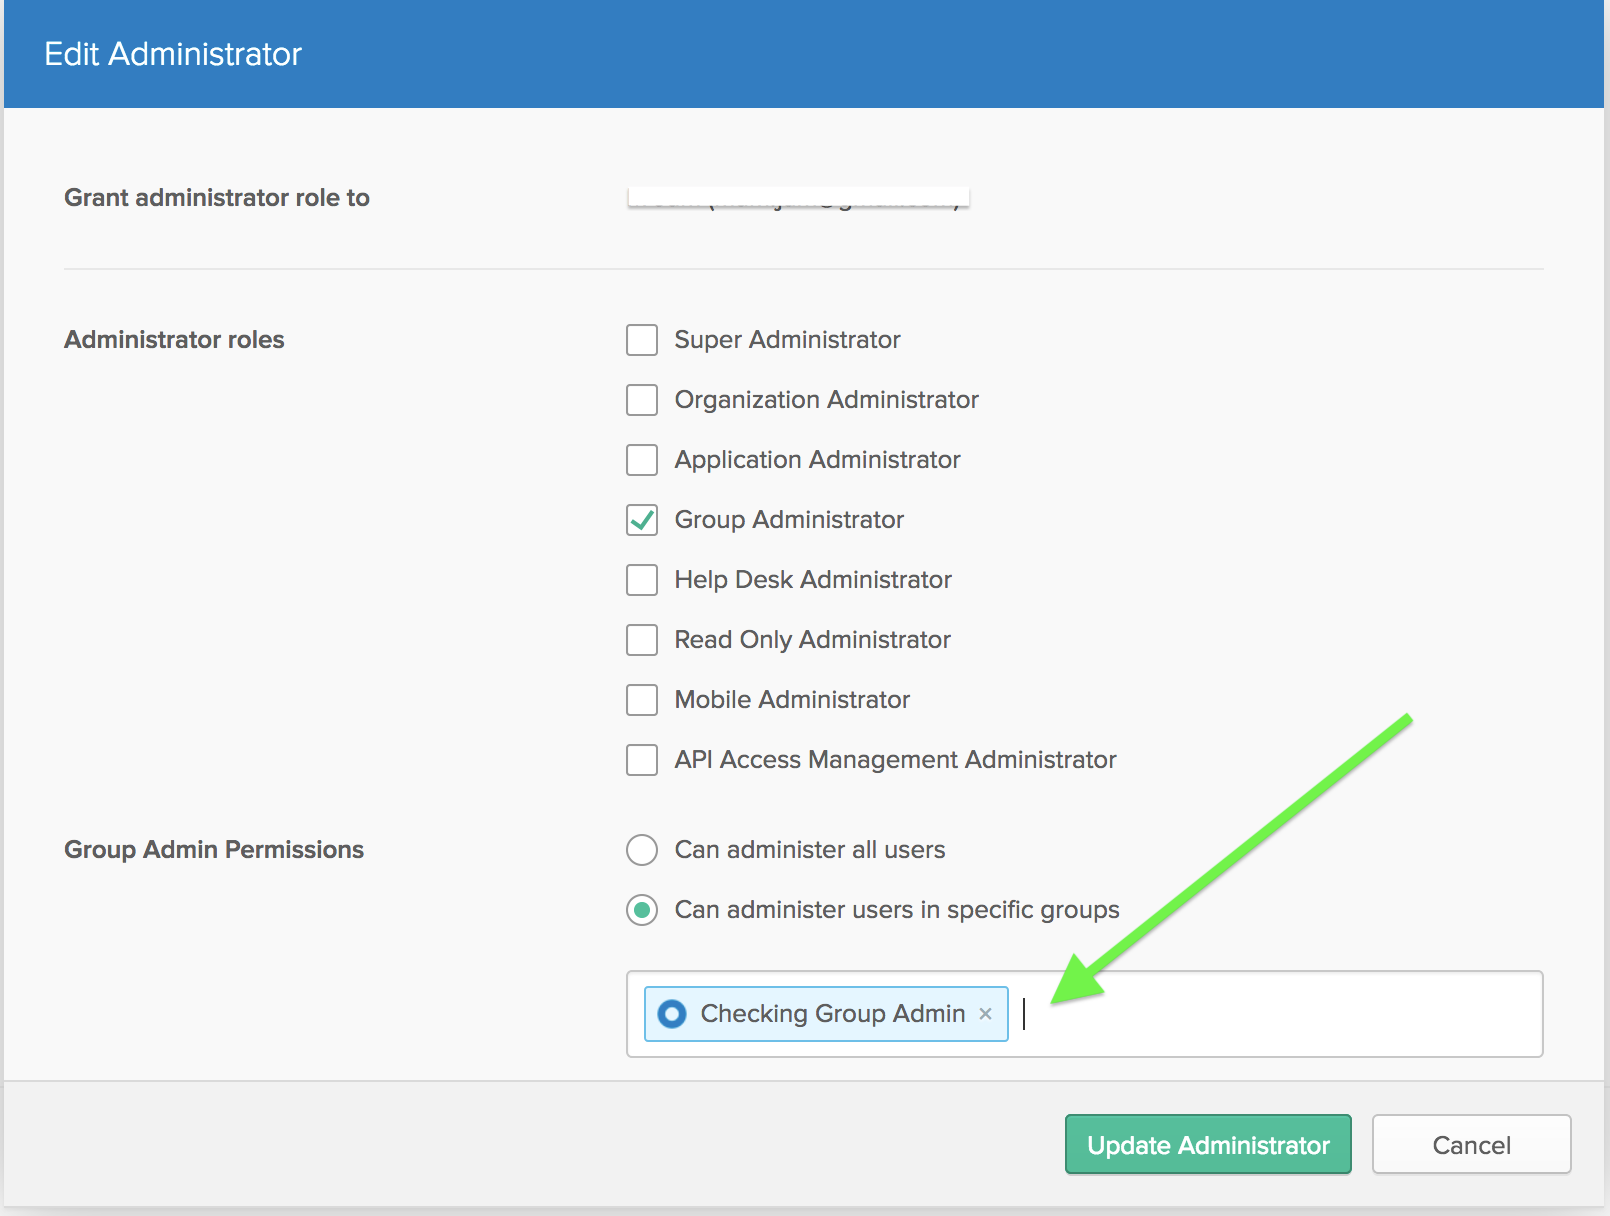Enable API Access Management Administrator checkbox
Image resolution: width=1610 pixels, height=1216 pixels.
click(x=642, y=760)
